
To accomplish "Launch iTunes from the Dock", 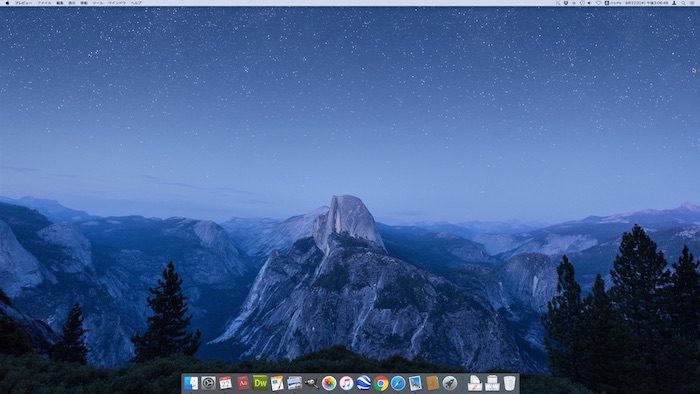I will [x=346, y=383].
